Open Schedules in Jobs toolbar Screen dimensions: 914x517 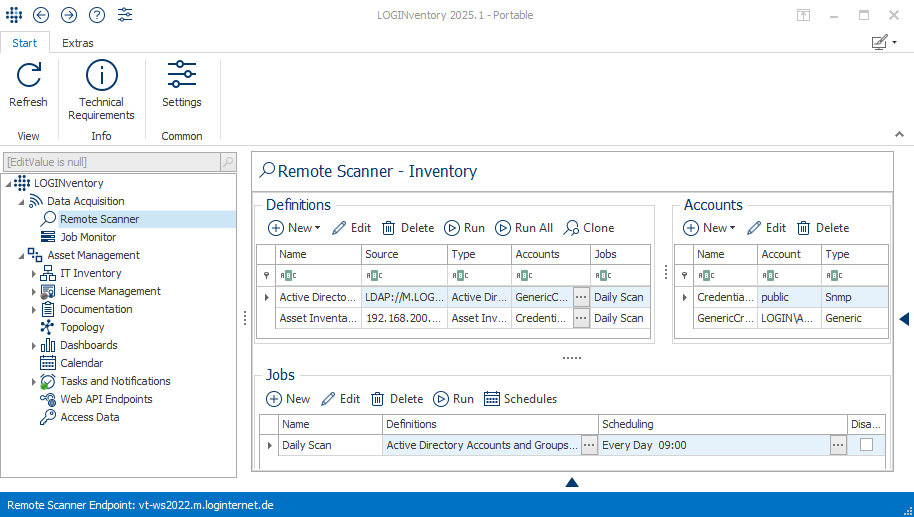coord(521,399)
